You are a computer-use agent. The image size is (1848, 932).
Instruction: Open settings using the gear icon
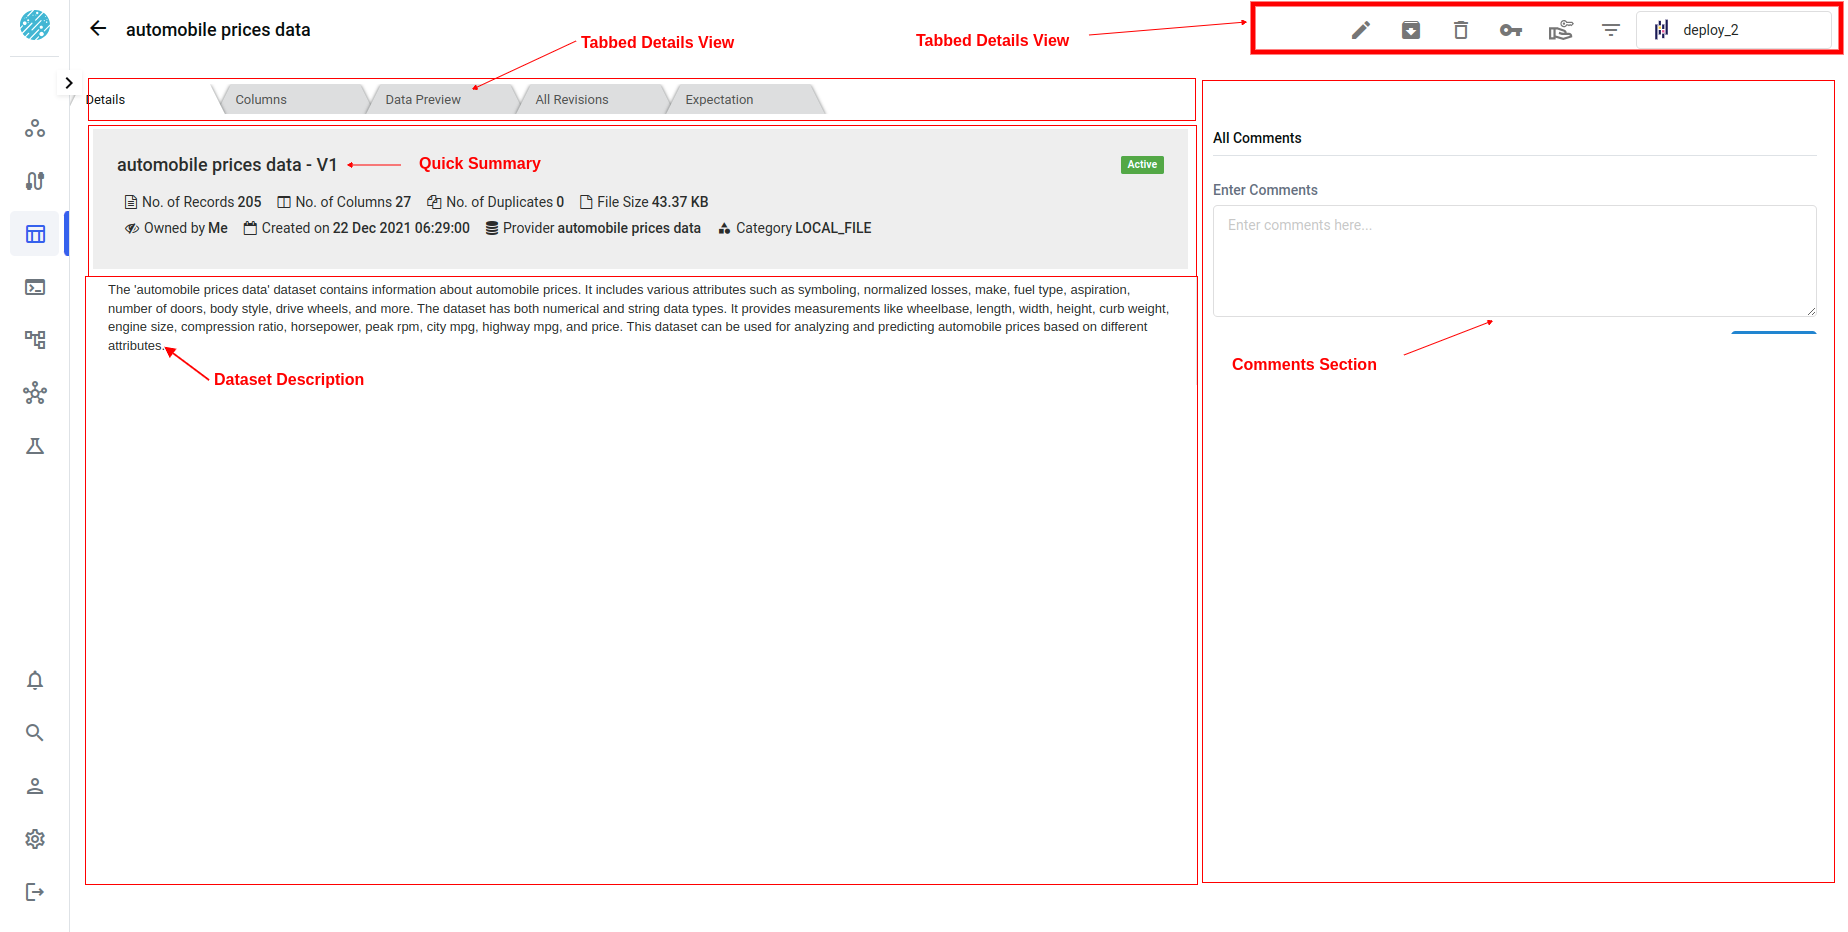click(35, 839)
